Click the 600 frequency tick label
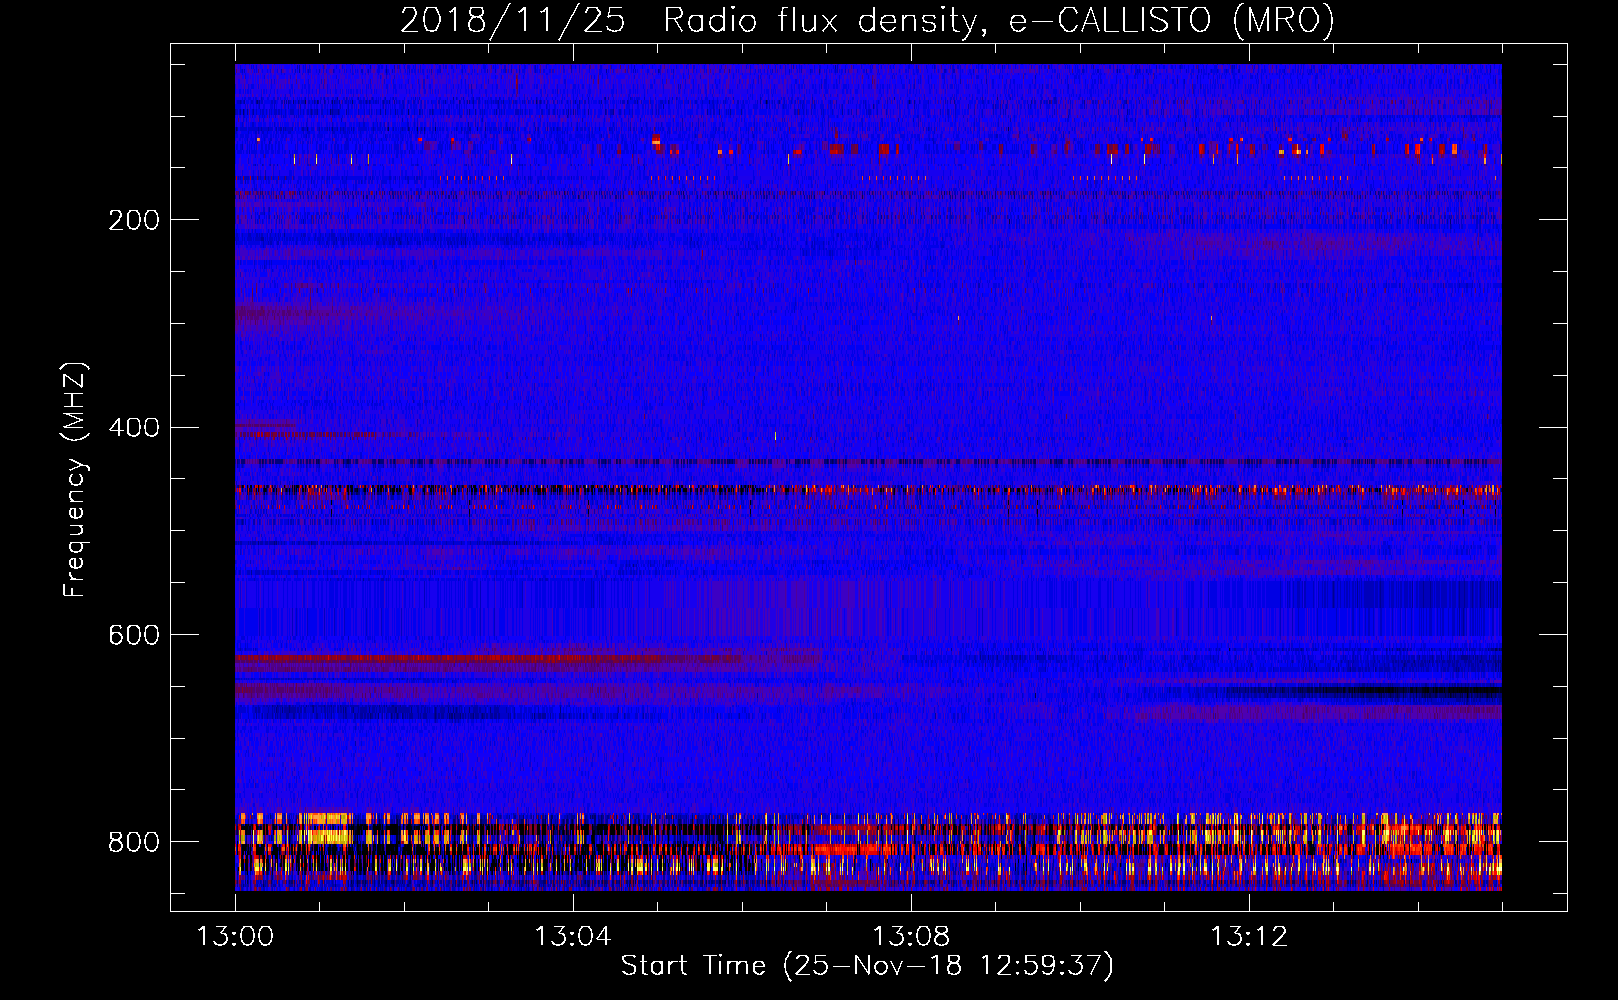 pyautogui.click(x=134, y=636)
